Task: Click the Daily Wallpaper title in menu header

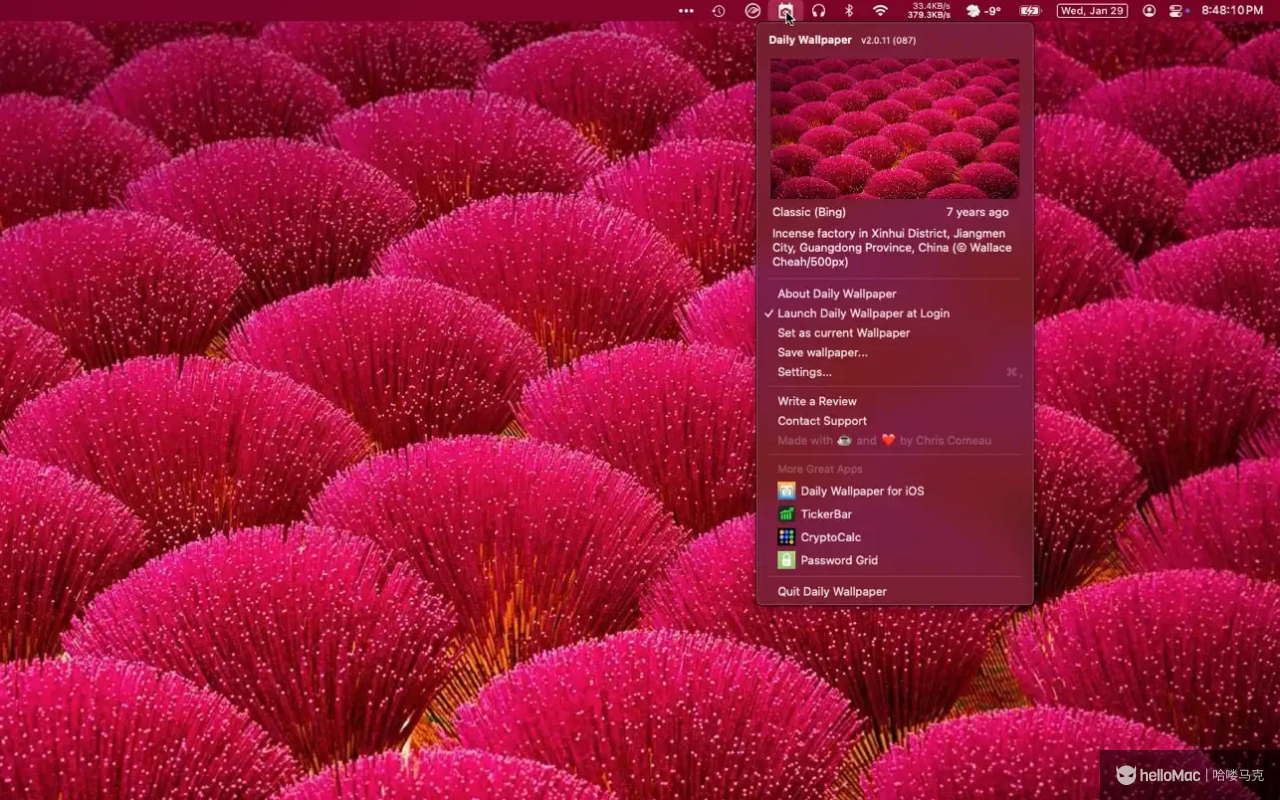Action: 810,40
